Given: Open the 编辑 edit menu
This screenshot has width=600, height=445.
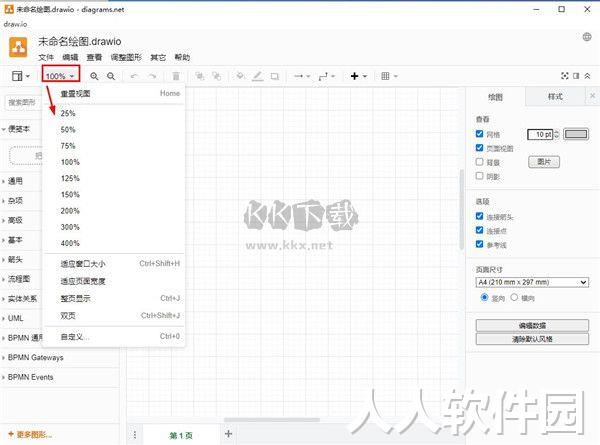Looking at the screenshot, I should [70, 57].
